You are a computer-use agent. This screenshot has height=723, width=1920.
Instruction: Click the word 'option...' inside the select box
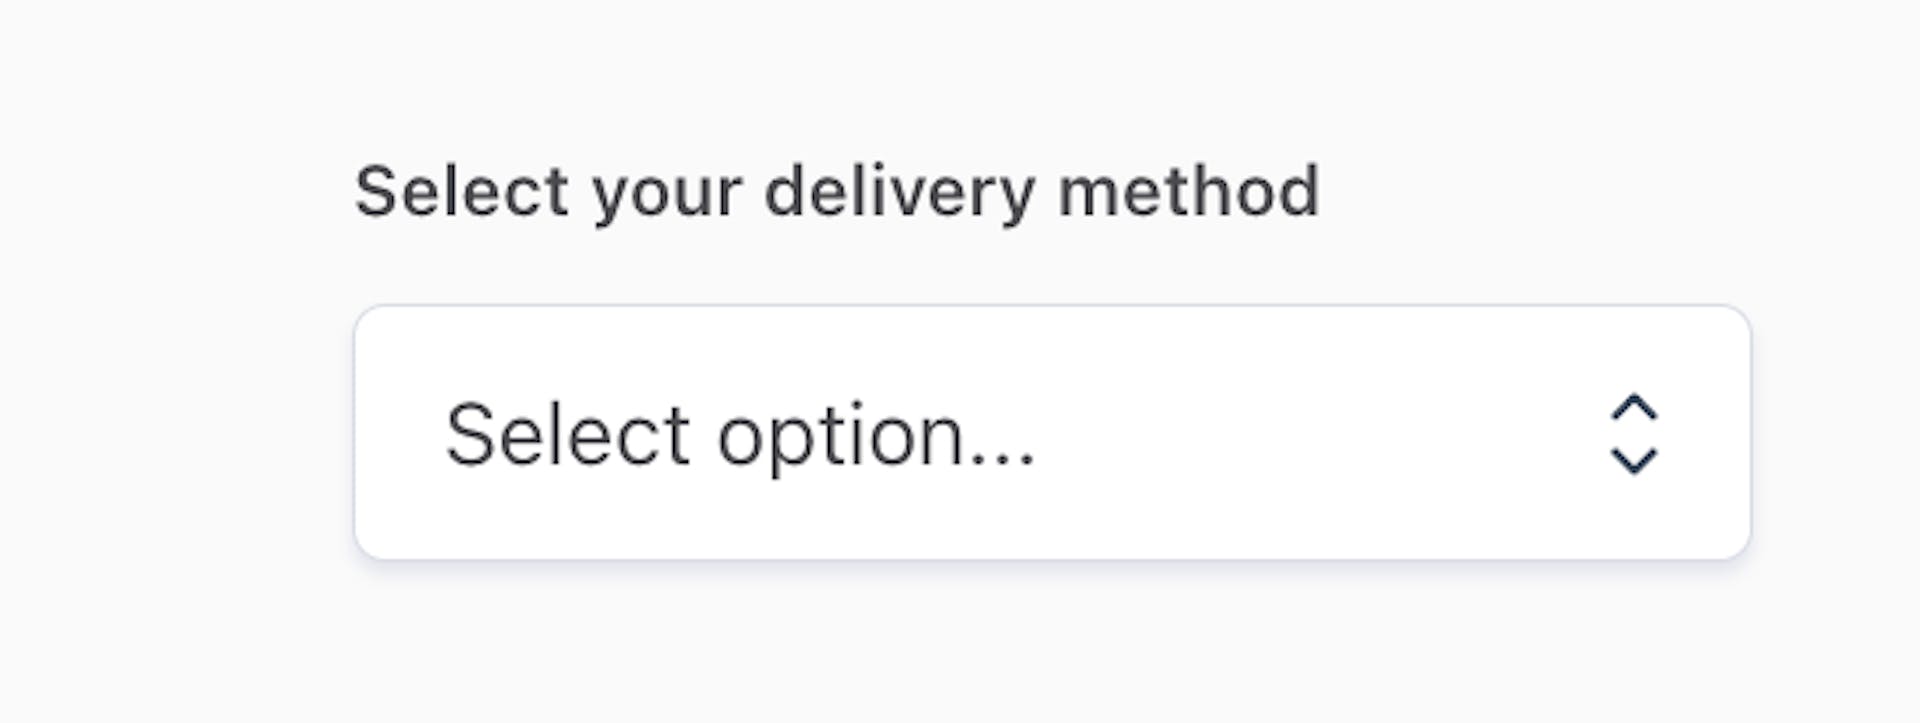pyautogui.click(x=876, y=437)
